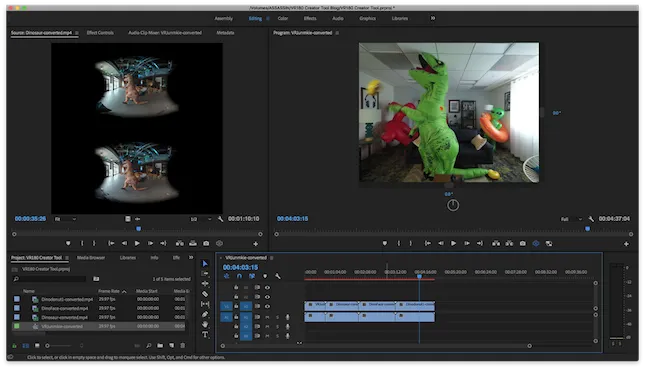Click Program monitor Export Frame camera
The image size is (645, 369).
click(x=522, y=244)
